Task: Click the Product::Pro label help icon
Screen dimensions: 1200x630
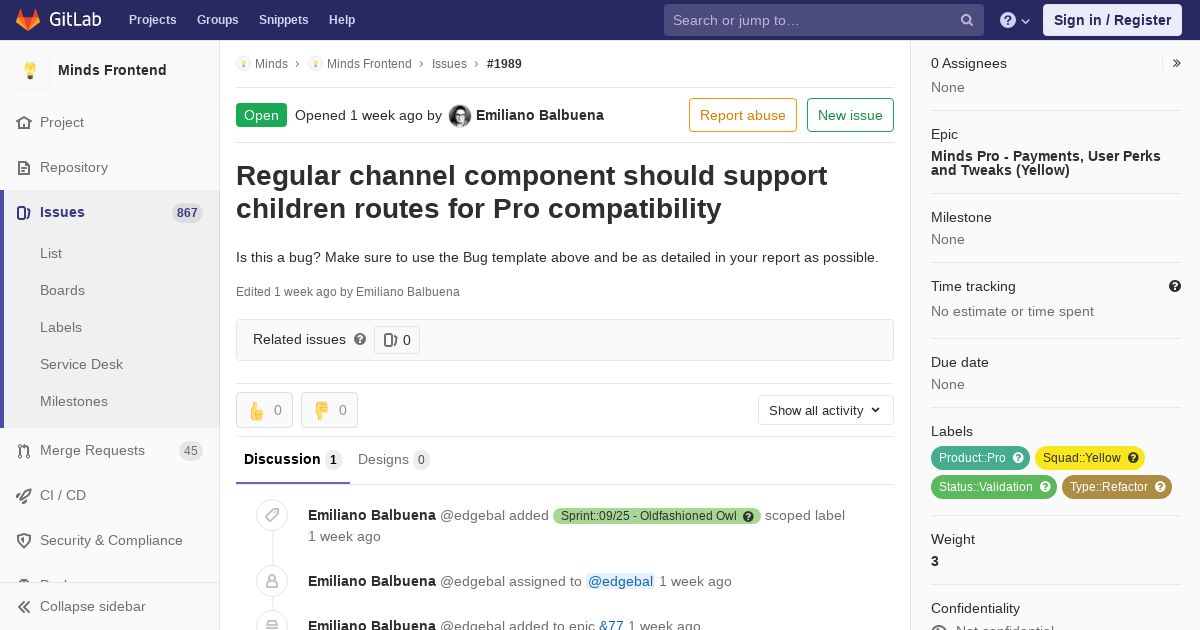Action: point(1018,458)
